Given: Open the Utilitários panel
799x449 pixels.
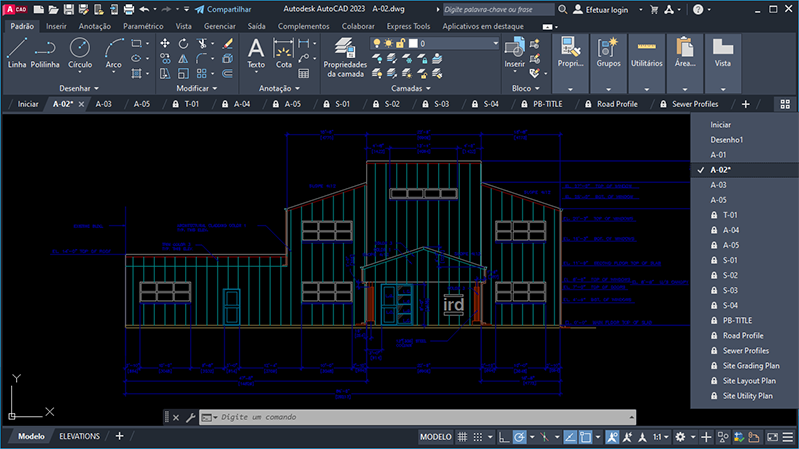Looking at the screenshot, I should [x=647, y=63].
